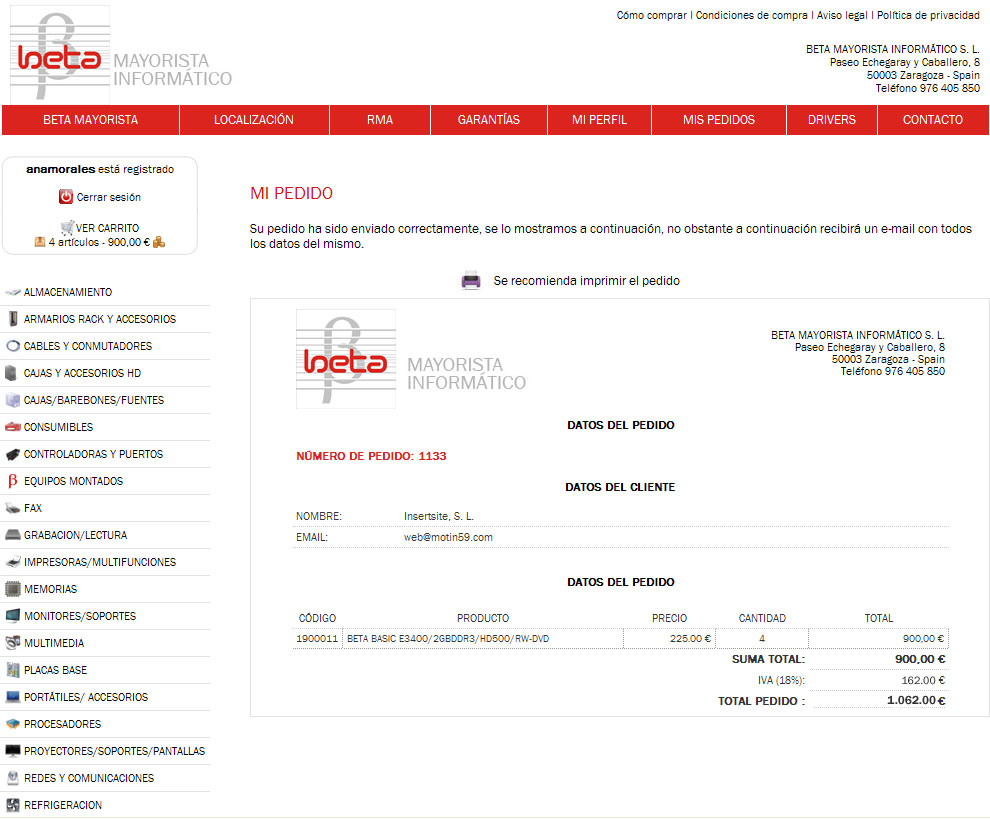Open the DRIVERS menu tab

click(x=832, y=120)
